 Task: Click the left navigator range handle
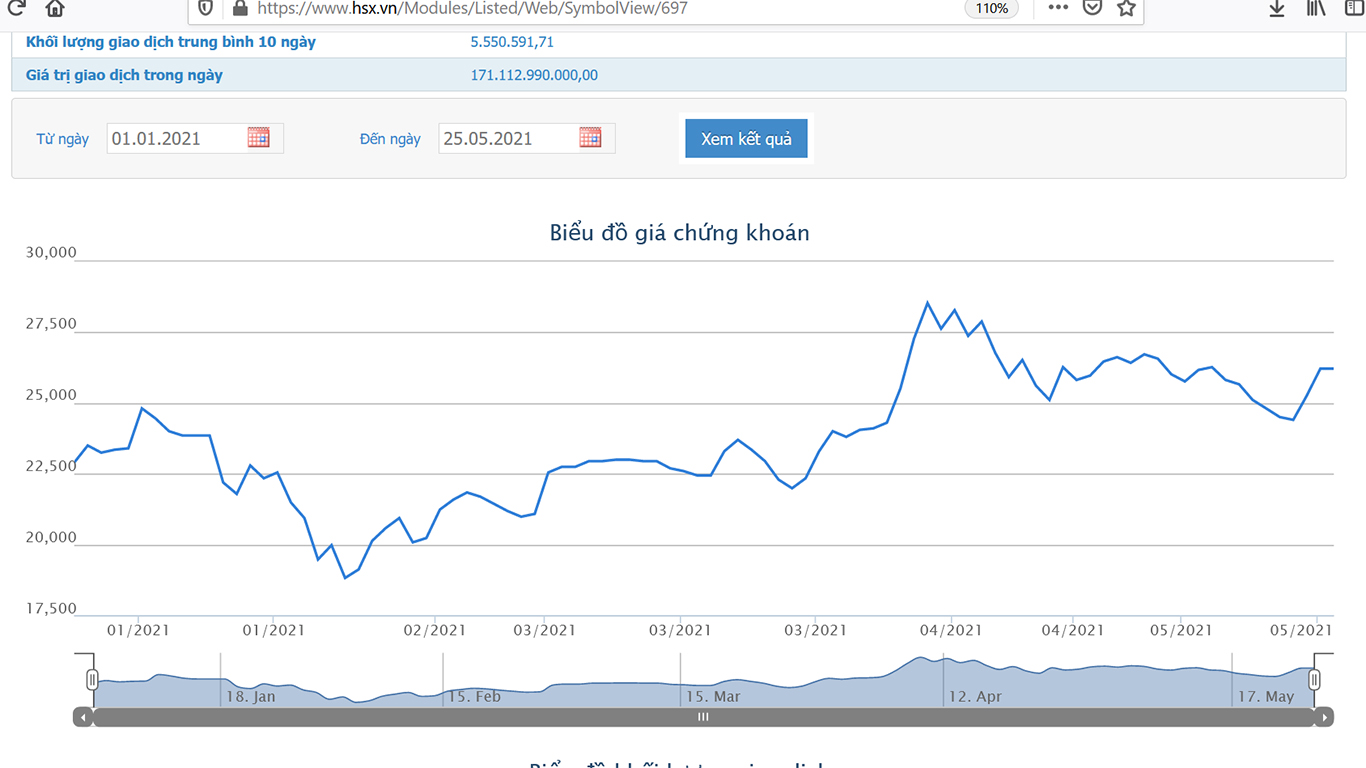pos(92,680)
